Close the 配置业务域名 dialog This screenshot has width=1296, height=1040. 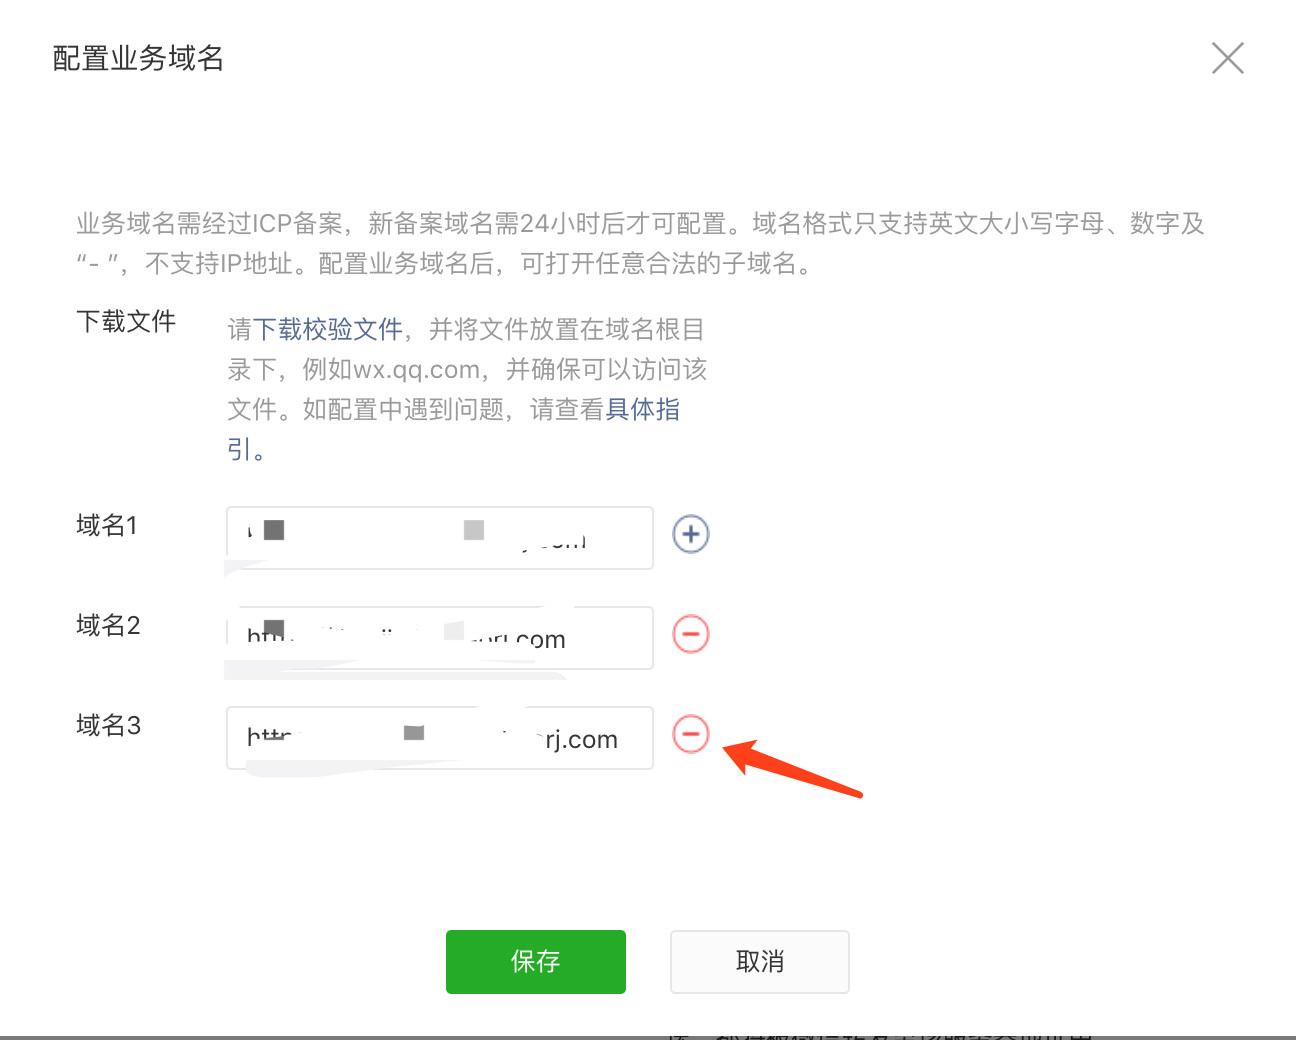click(x=1227, y=58)
